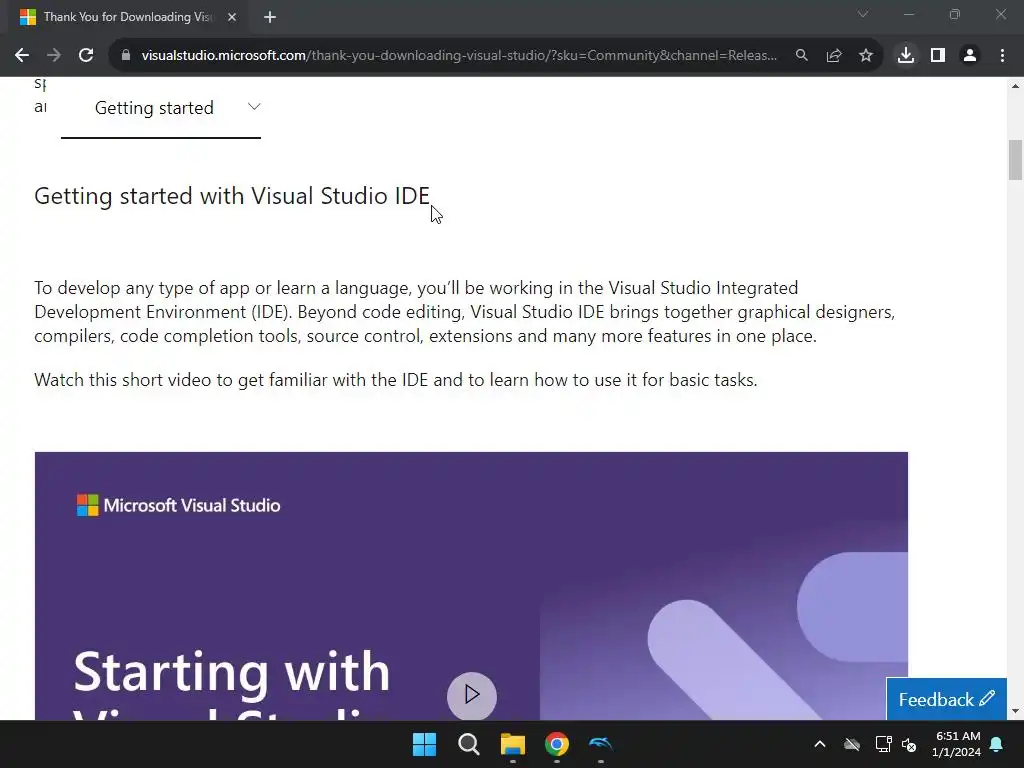This screenshot has height=768, width=1024.
Task: Click the Getting started chevron arrow
Action: 254,106
